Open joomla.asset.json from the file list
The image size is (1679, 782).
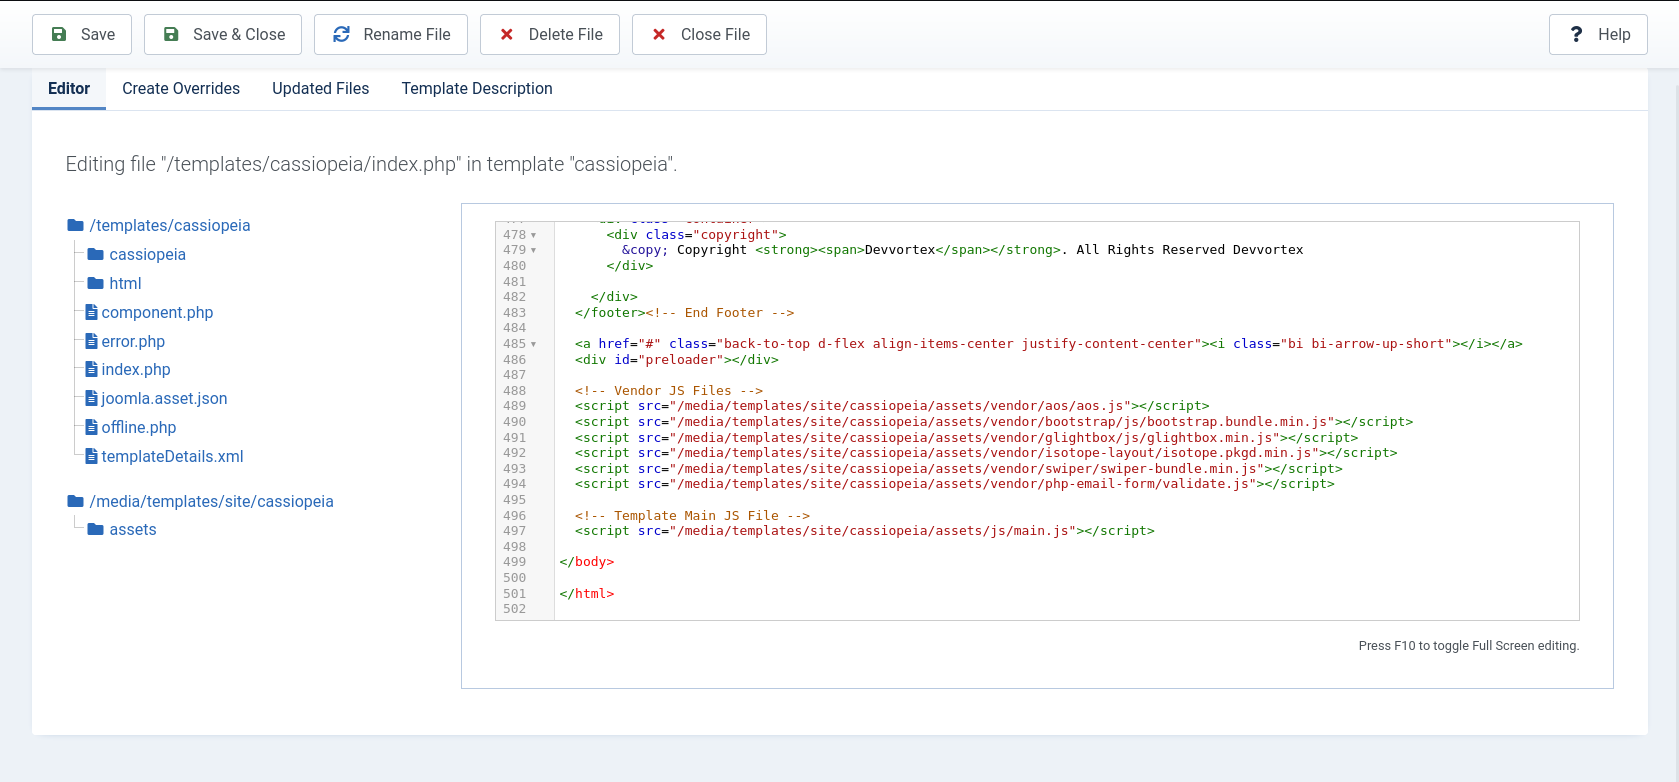pos(164,399)
